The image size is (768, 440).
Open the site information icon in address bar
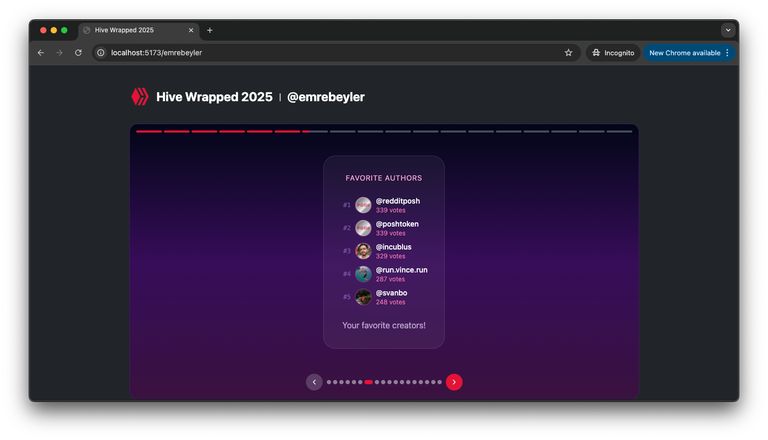[100, 52]
